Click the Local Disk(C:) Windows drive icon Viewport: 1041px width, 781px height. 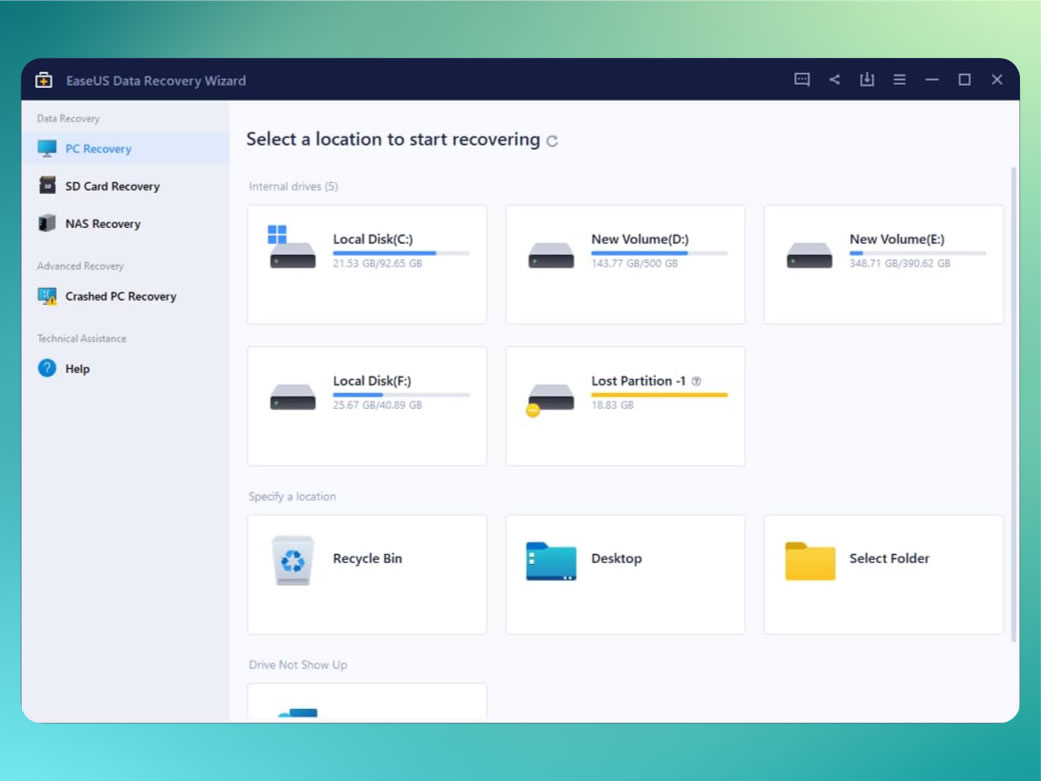(x=292, y=247)
